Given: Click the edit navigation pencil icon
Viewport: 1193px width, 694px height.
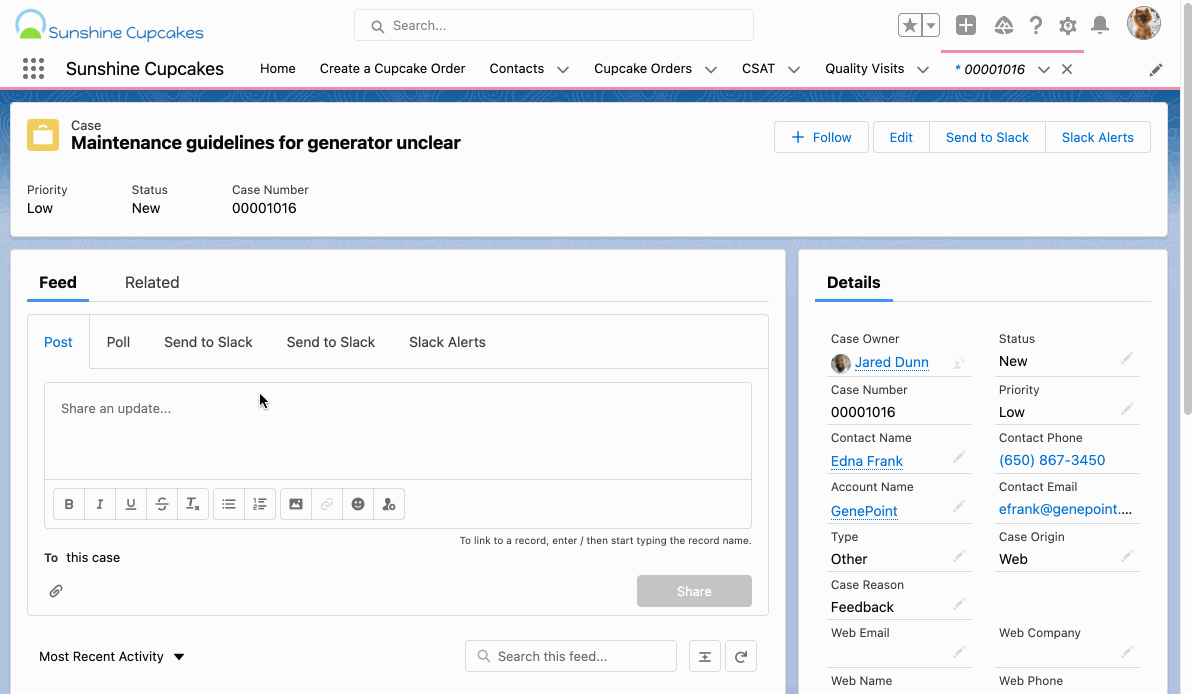Looking at the screenshot, I should 1156,70.
